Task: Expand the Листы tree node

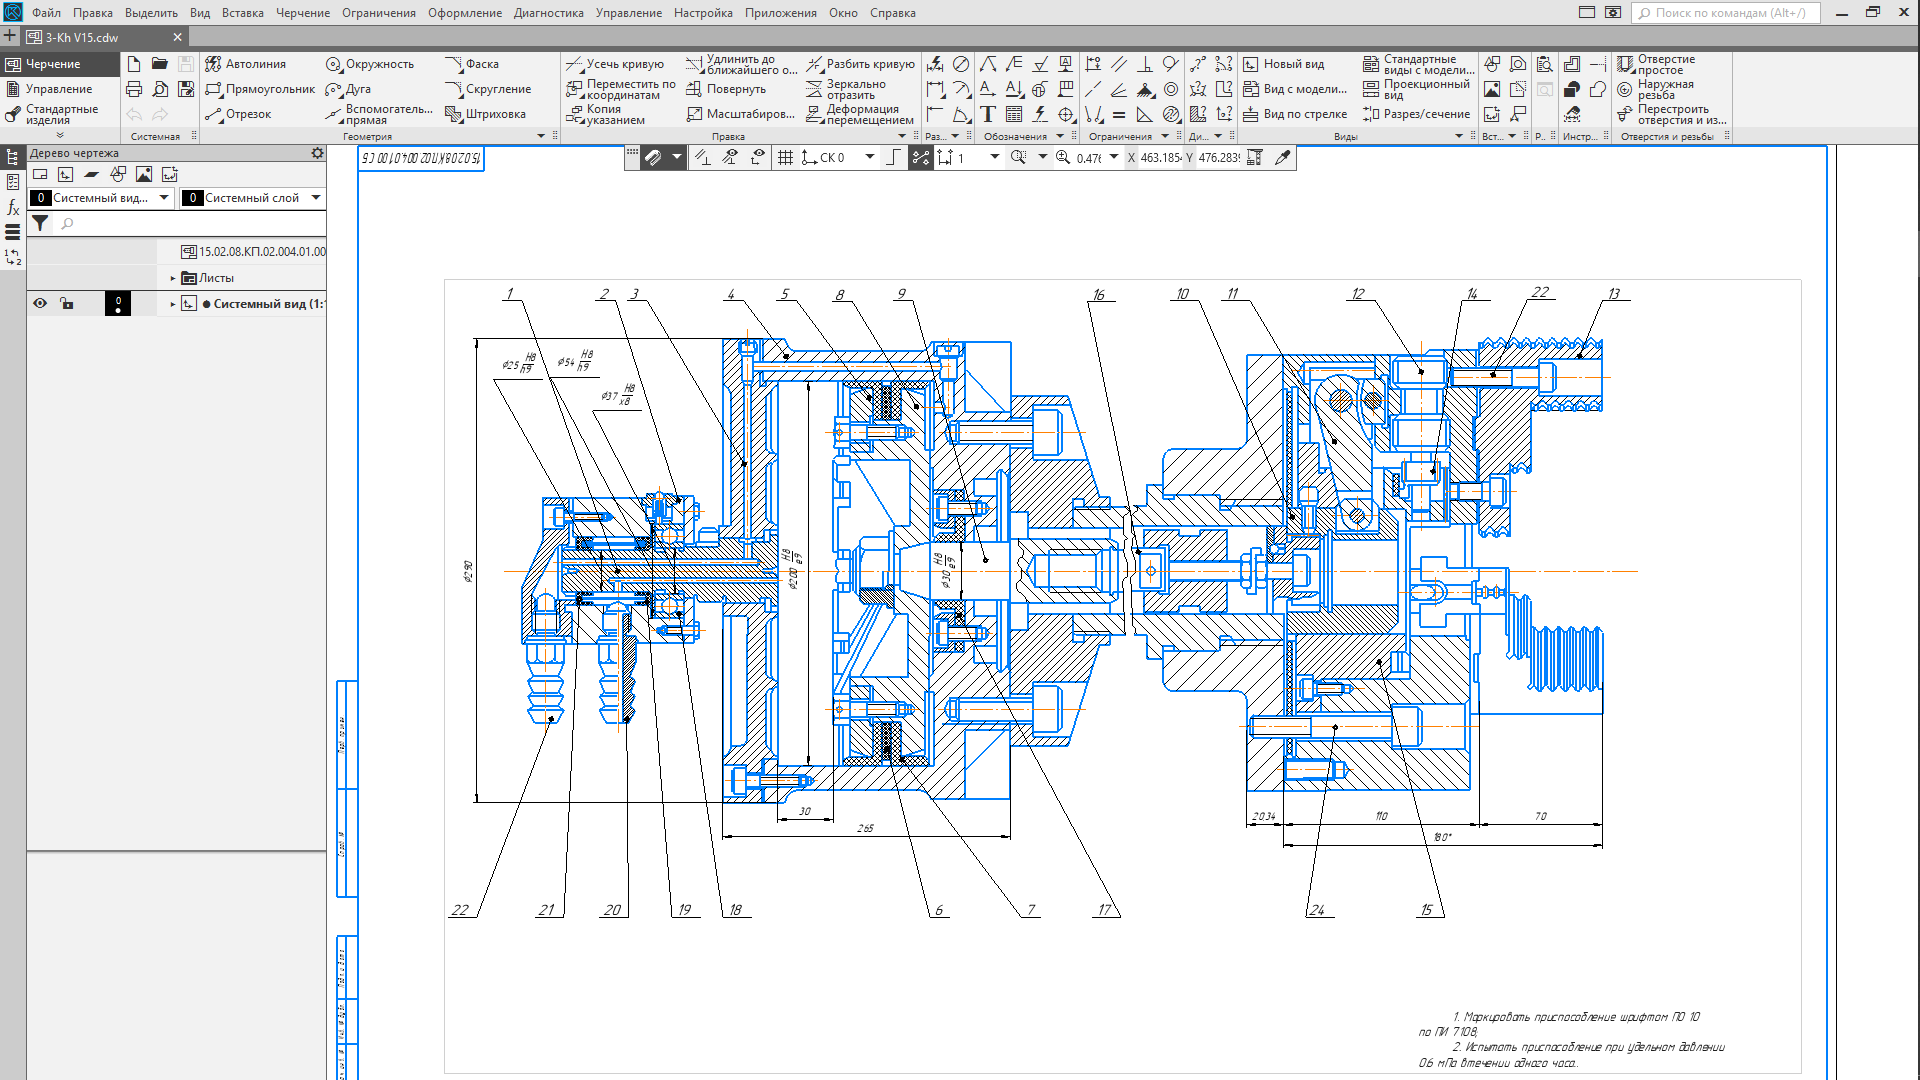Action: pos(173,278)
